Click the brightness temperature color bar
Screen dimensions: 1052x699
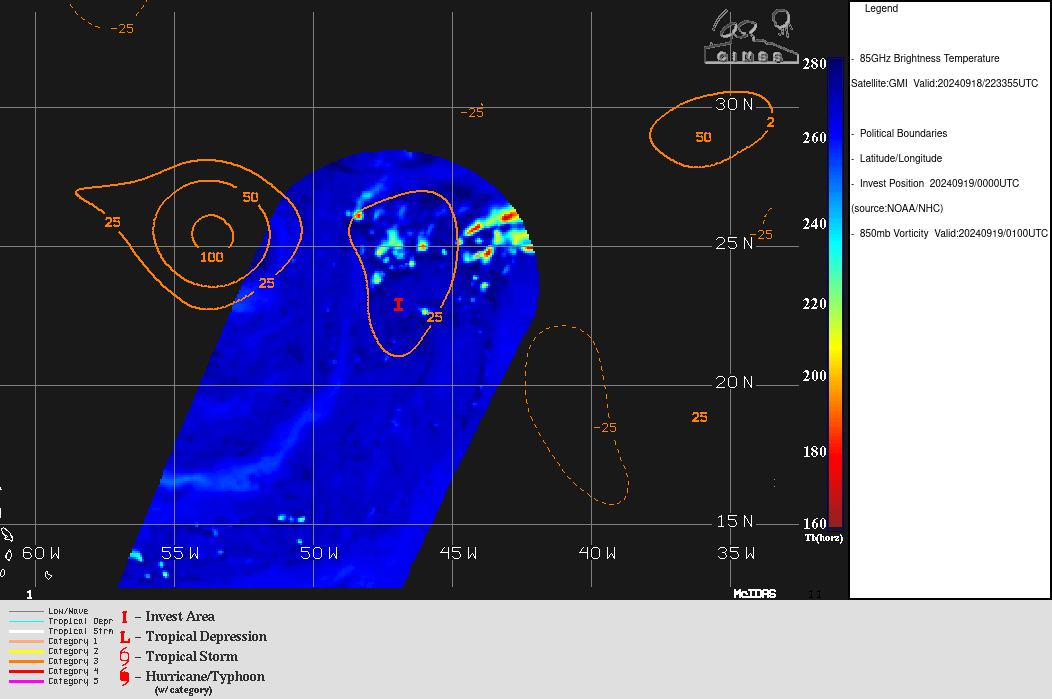click(835, 294)
